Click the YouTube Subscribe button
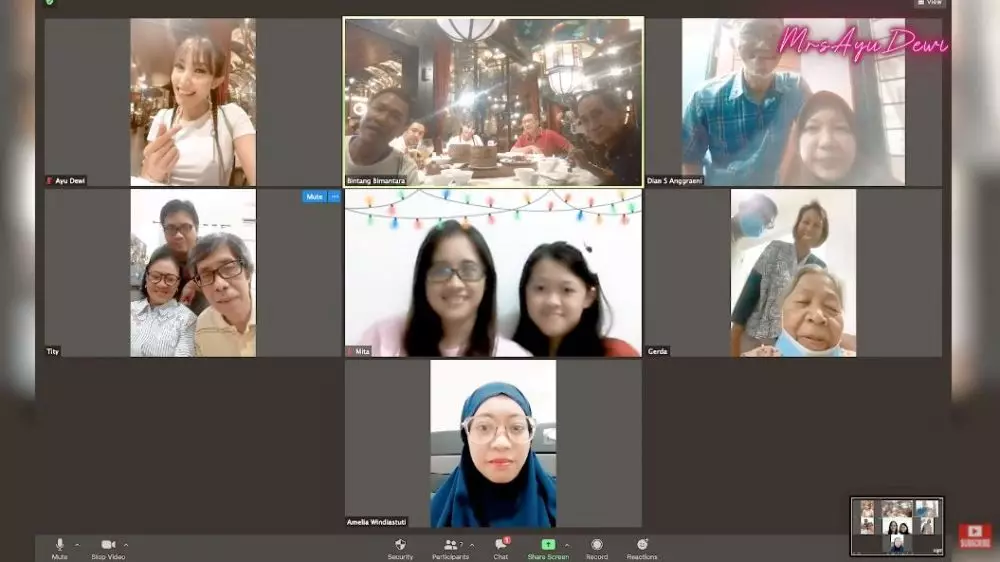Viewport: 1000px width, 562px height. tap(975, 536)
